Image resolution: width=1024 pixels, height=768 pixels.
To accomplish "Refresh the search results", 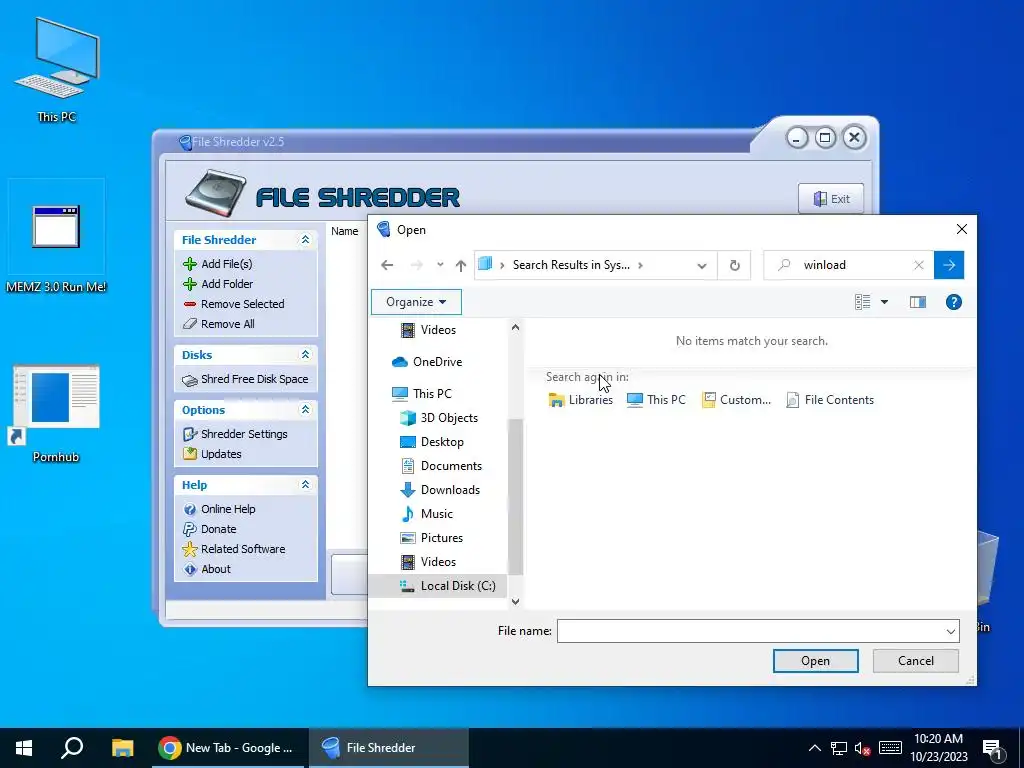I will click(x=735, y=265).
